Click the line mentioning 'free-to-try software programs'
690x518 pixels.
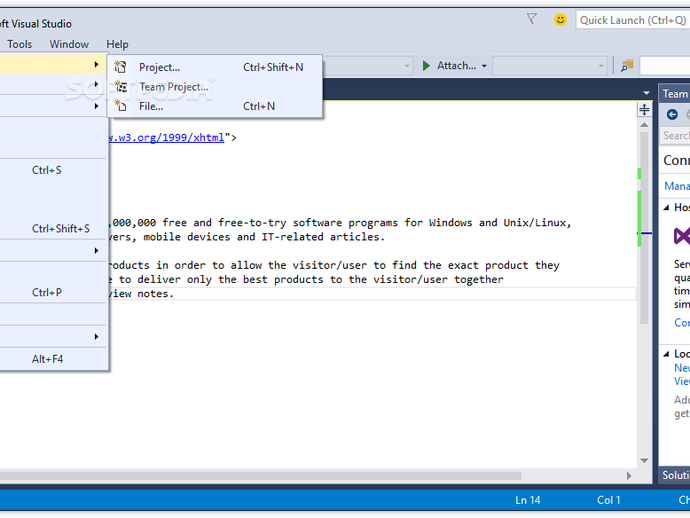(340, 223)
